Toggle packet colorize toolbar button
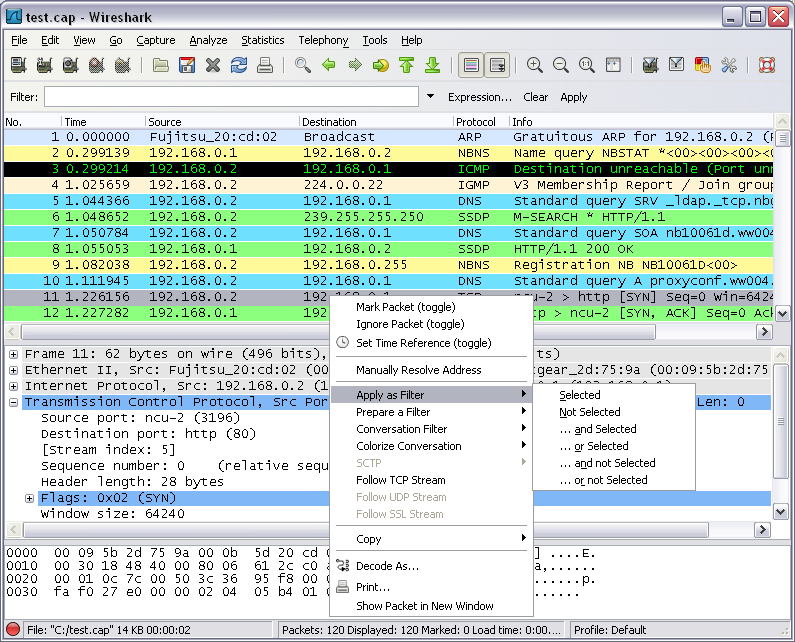The height and width of the screenshot is (642, 795). [471, 66]
